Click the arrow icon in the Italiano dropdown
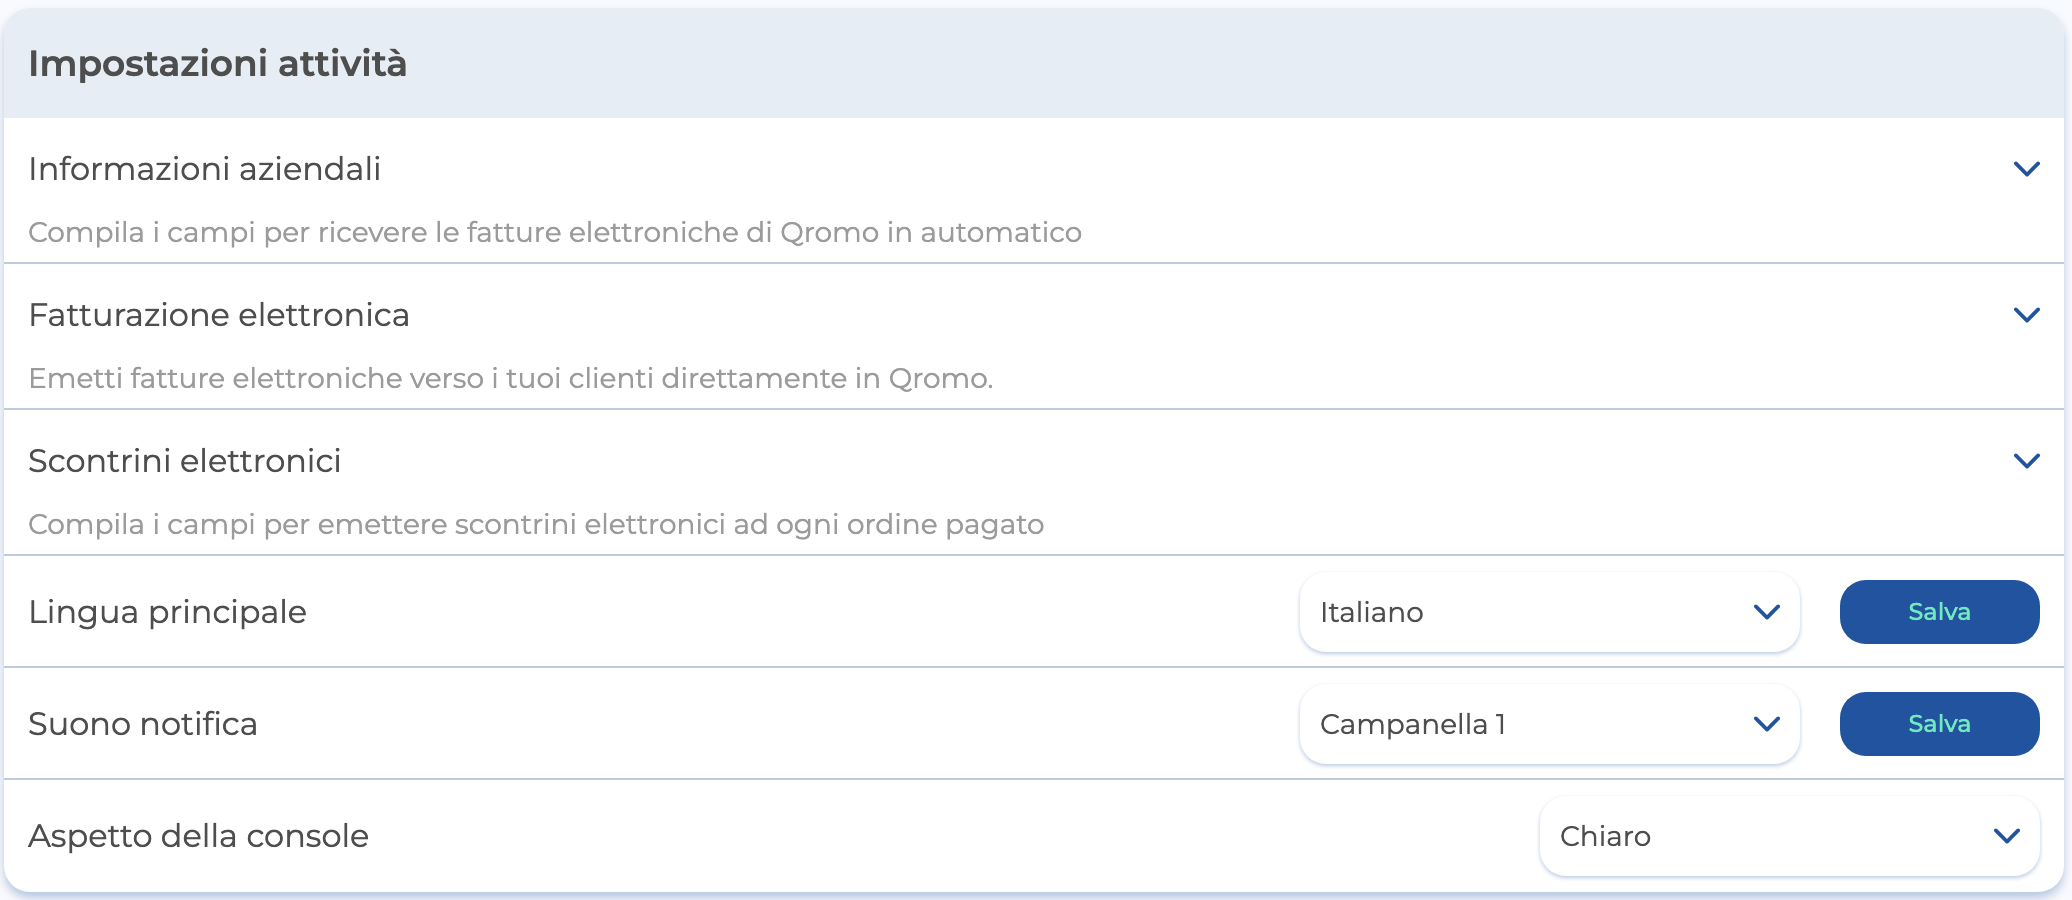Screen dimensions: 2072x900 (x=1767, y=612)
